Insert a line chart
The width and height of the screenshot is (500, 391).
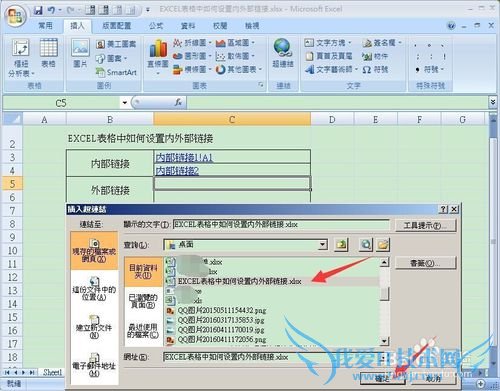(192, 43)
